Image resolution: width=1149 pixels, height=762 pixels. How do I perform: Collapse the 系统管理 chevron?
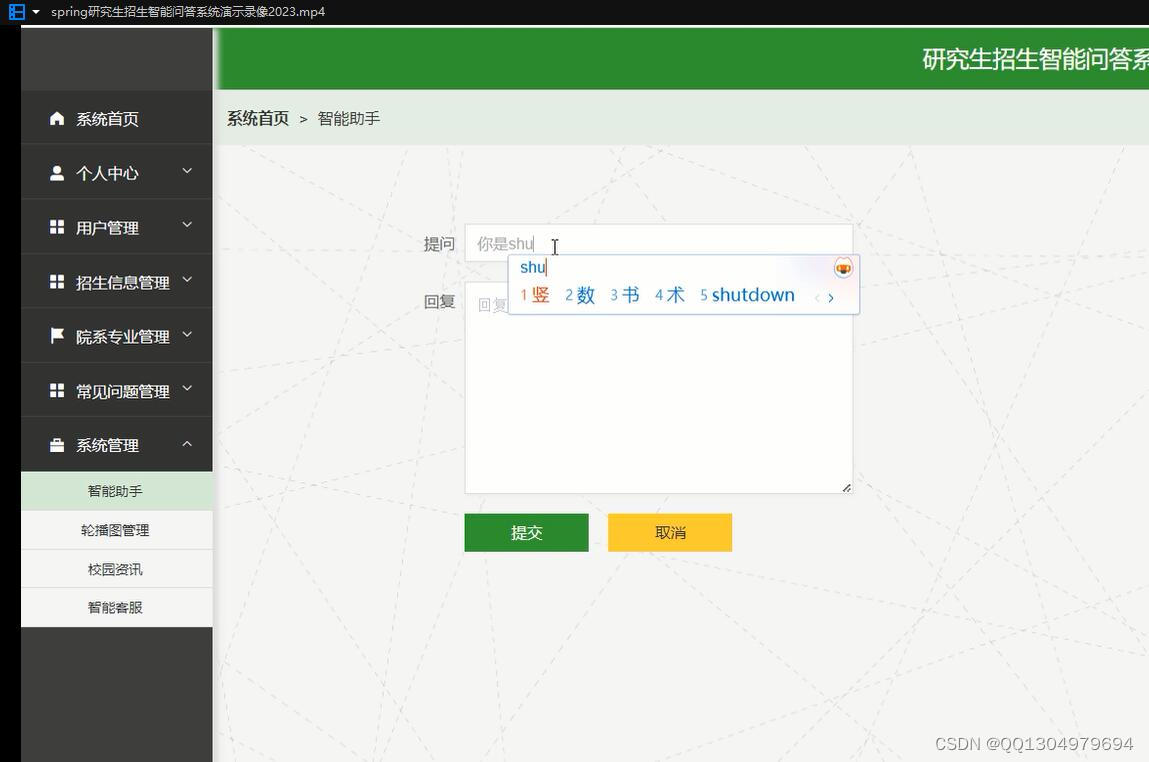coord(187,443)
